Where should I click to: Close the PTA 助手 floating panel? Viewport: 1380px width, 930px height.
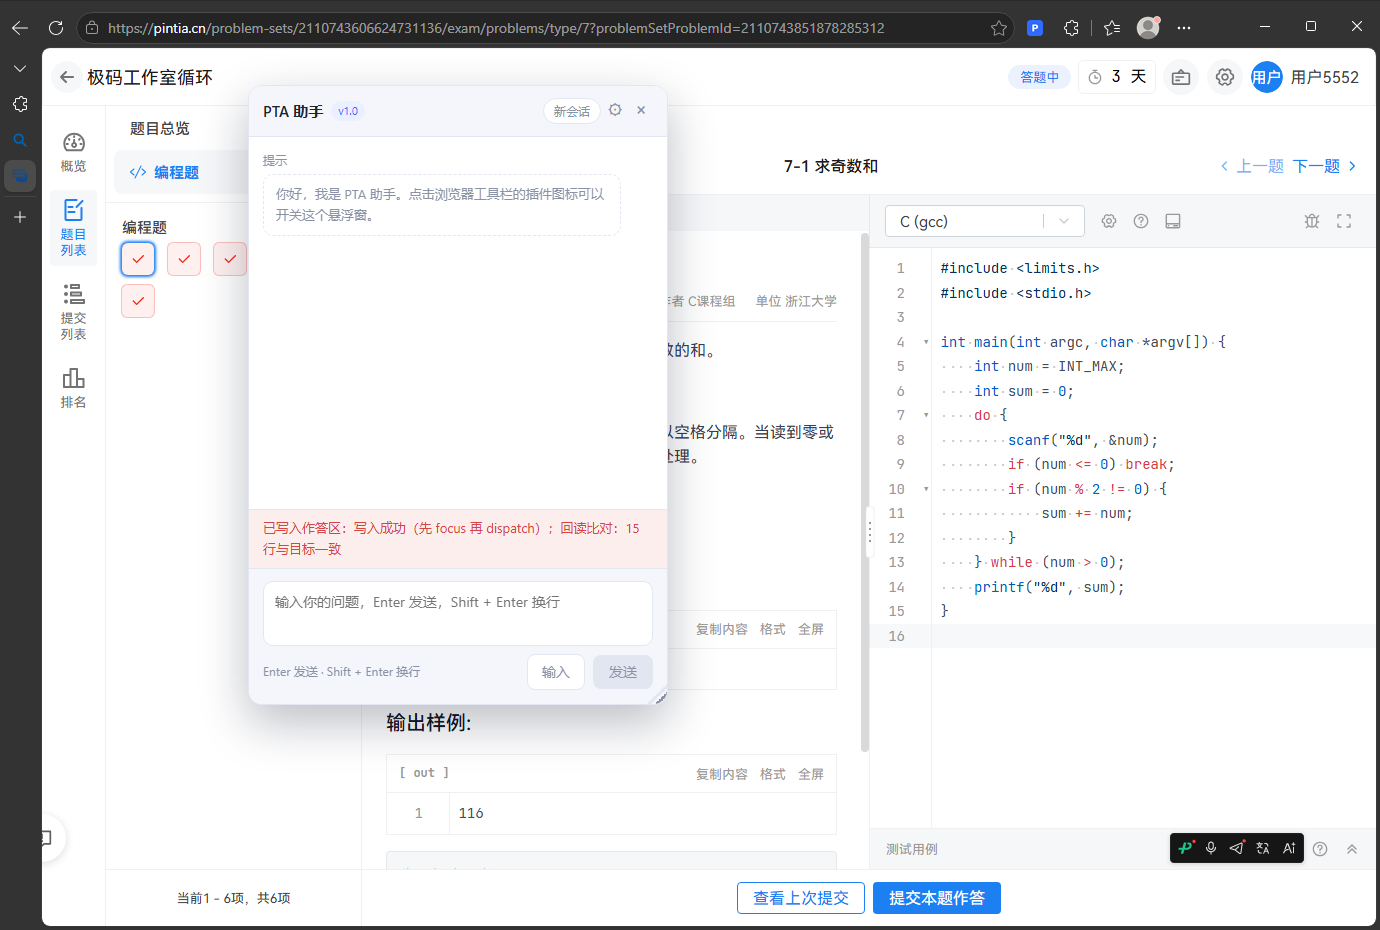point(641,110)
